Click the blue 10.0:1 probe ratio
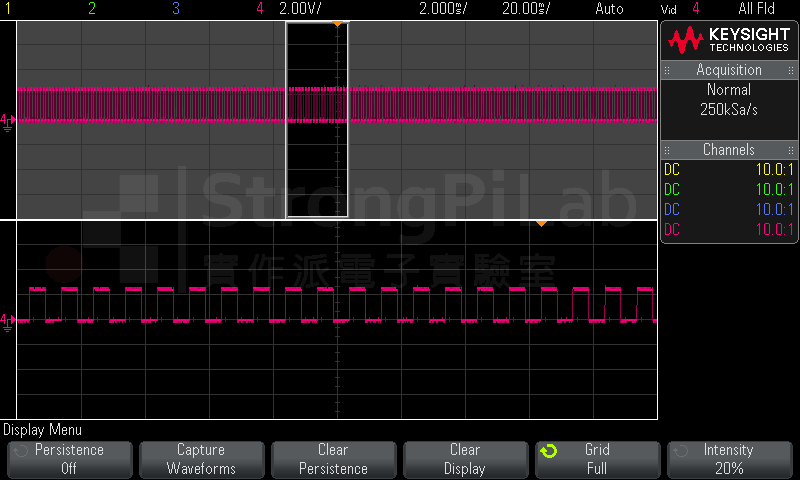The height and width of the screenshot is (480, 800). 774,209
